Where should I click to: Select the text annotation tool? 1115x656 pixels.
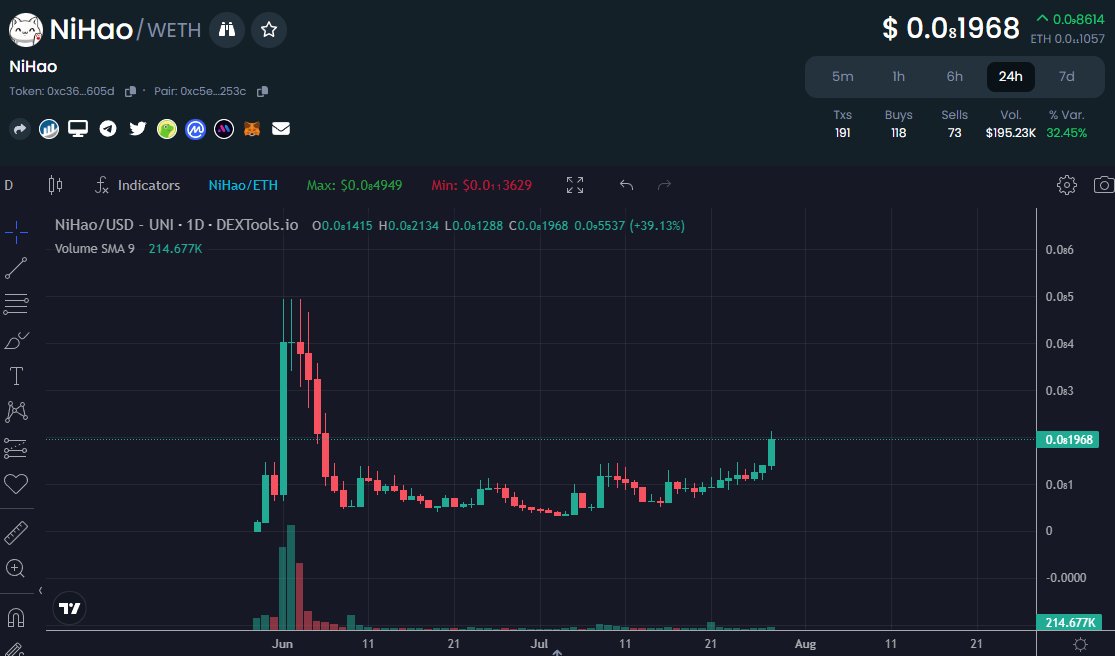point(16,376)
